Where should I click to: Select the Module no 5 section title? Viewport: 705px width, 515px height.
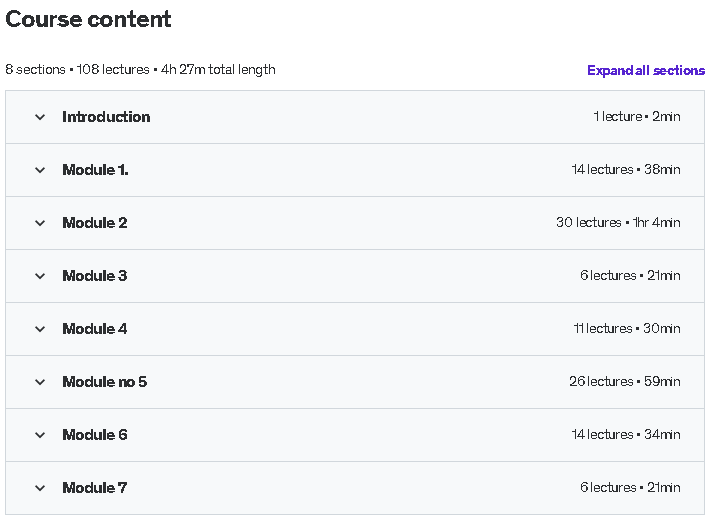tap(105, 382)
